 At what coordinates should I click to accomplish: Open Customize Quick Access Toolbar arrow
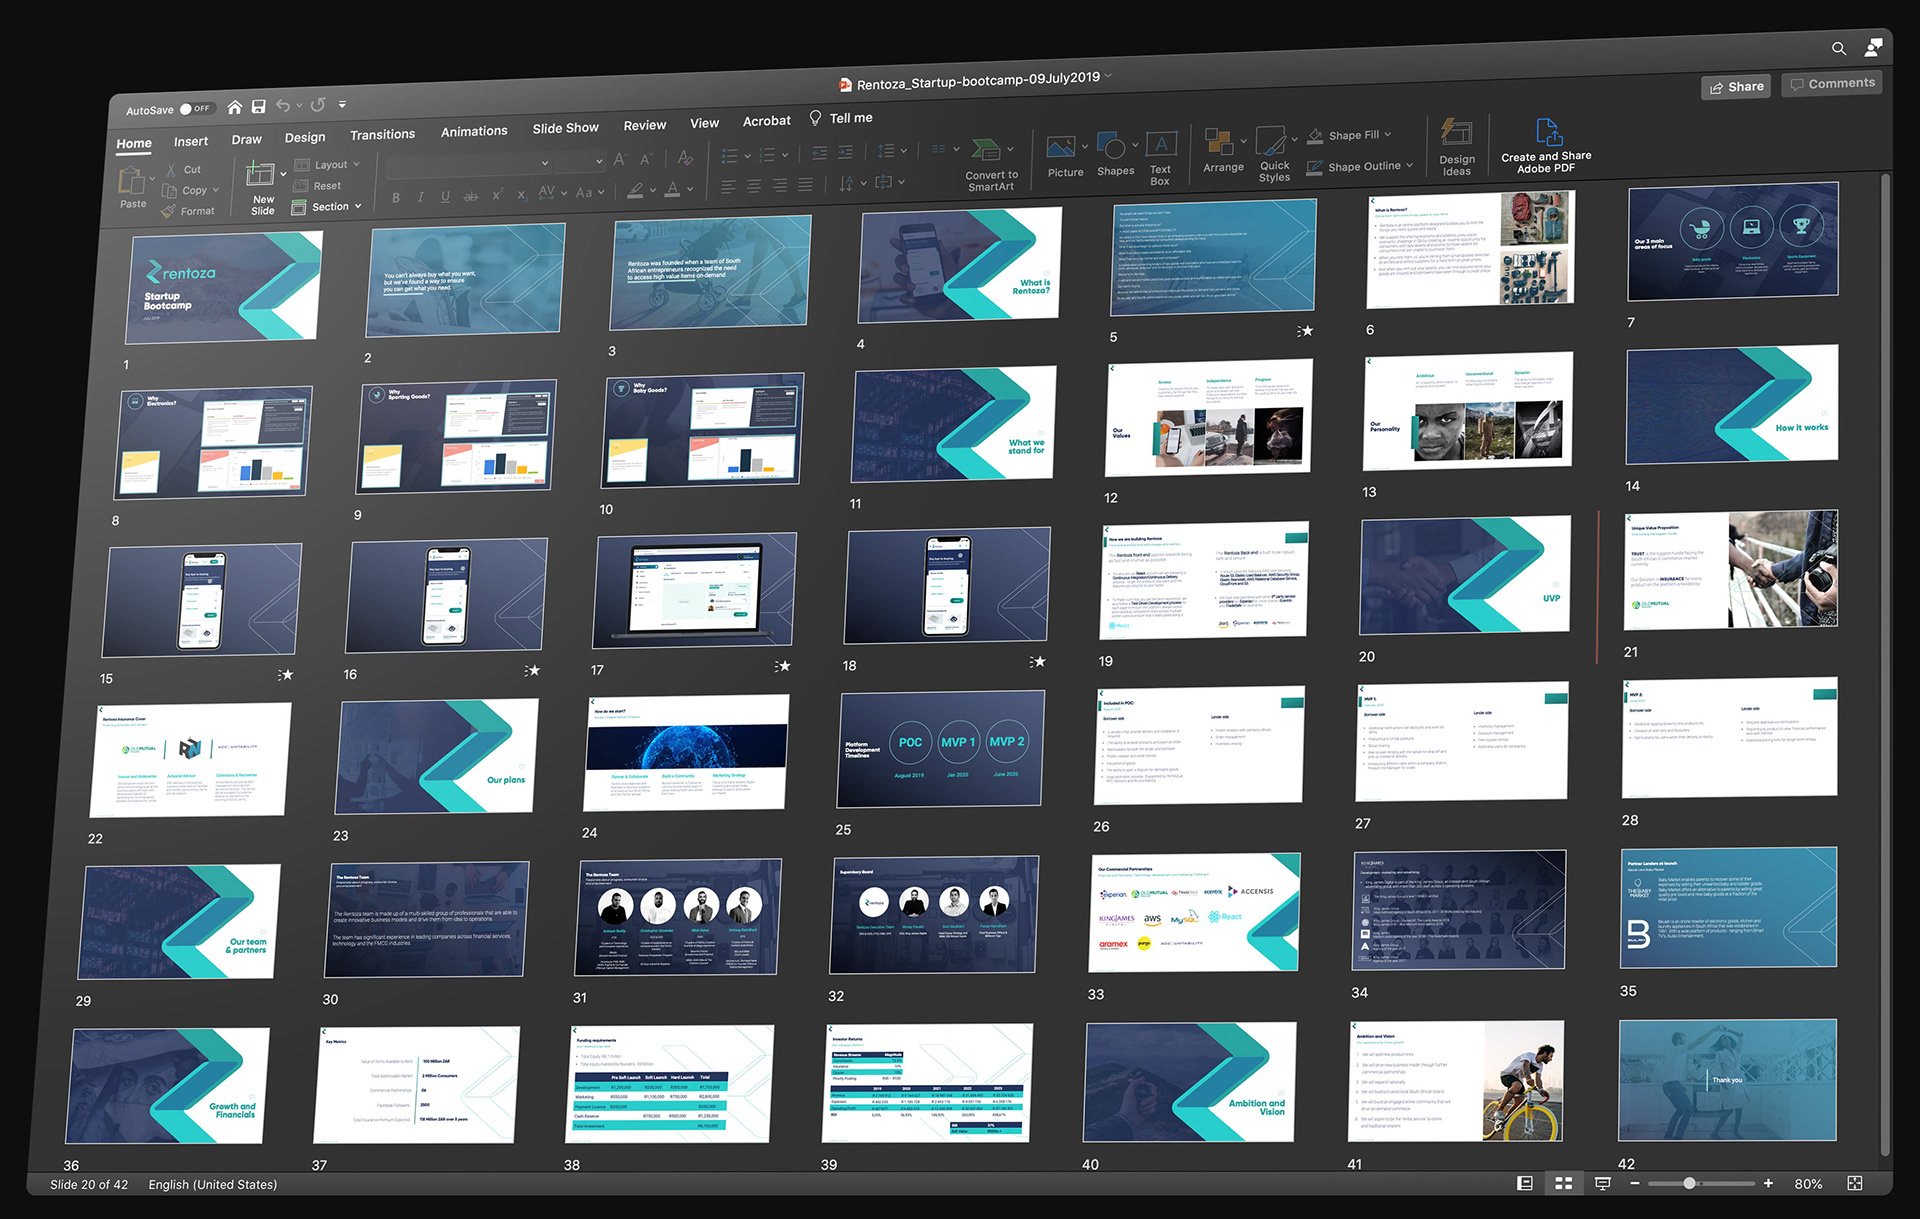[343, 104]
